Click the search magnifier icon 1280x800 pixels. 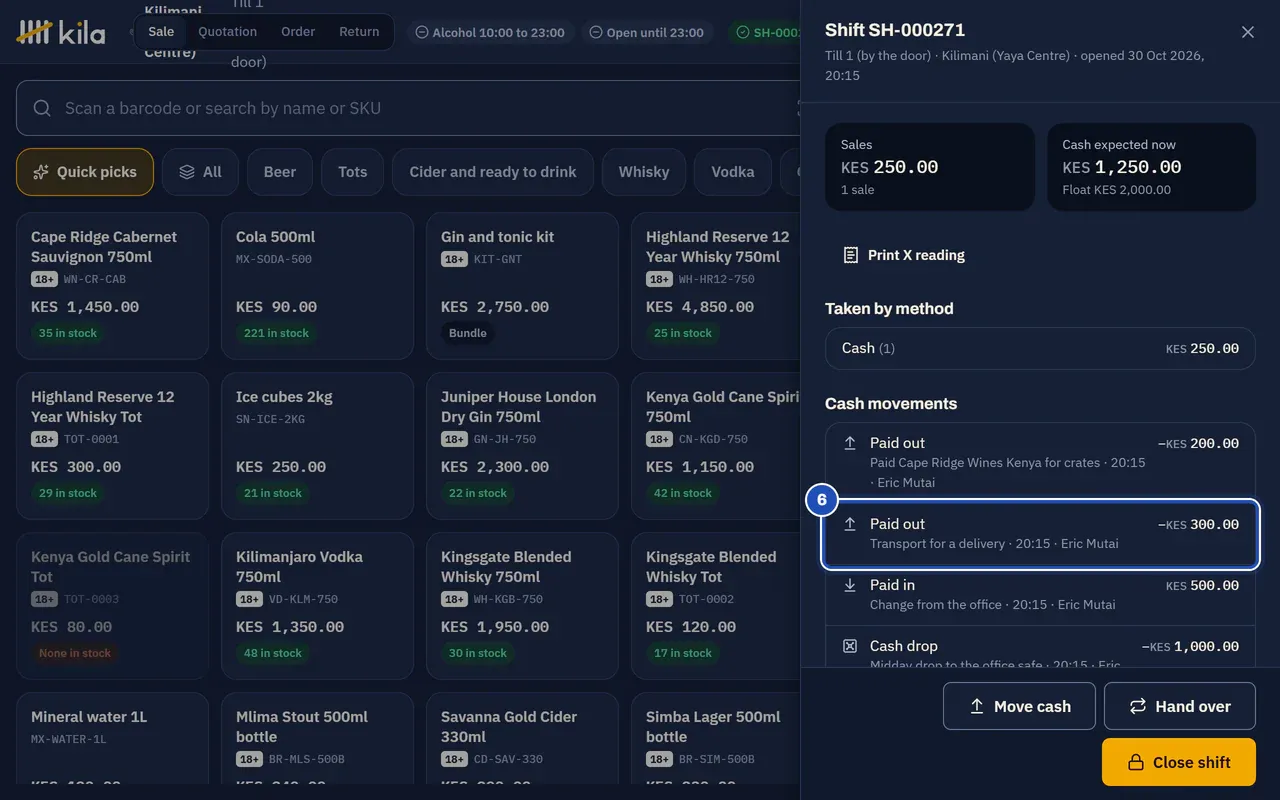click(42, 108)
